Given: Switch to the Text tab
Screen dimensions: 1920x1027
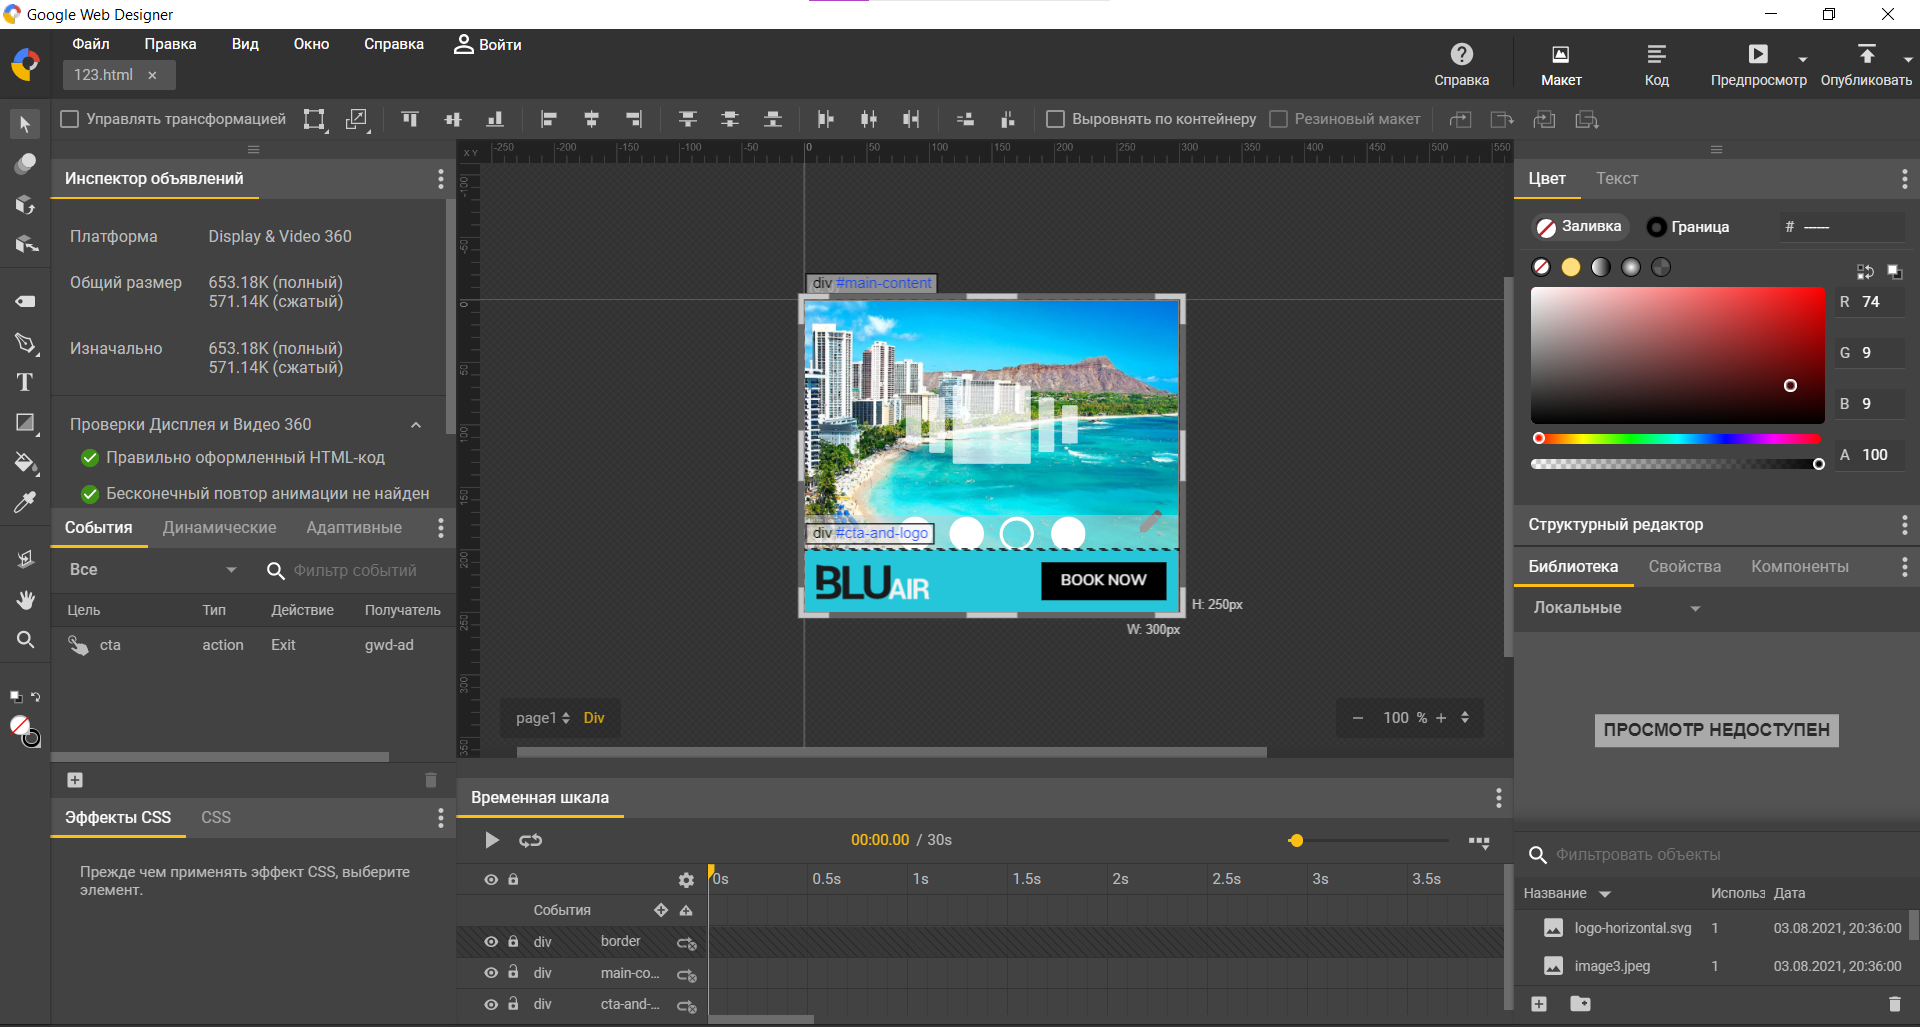Looking at the screenshot, I should [x=1616, y=178].
